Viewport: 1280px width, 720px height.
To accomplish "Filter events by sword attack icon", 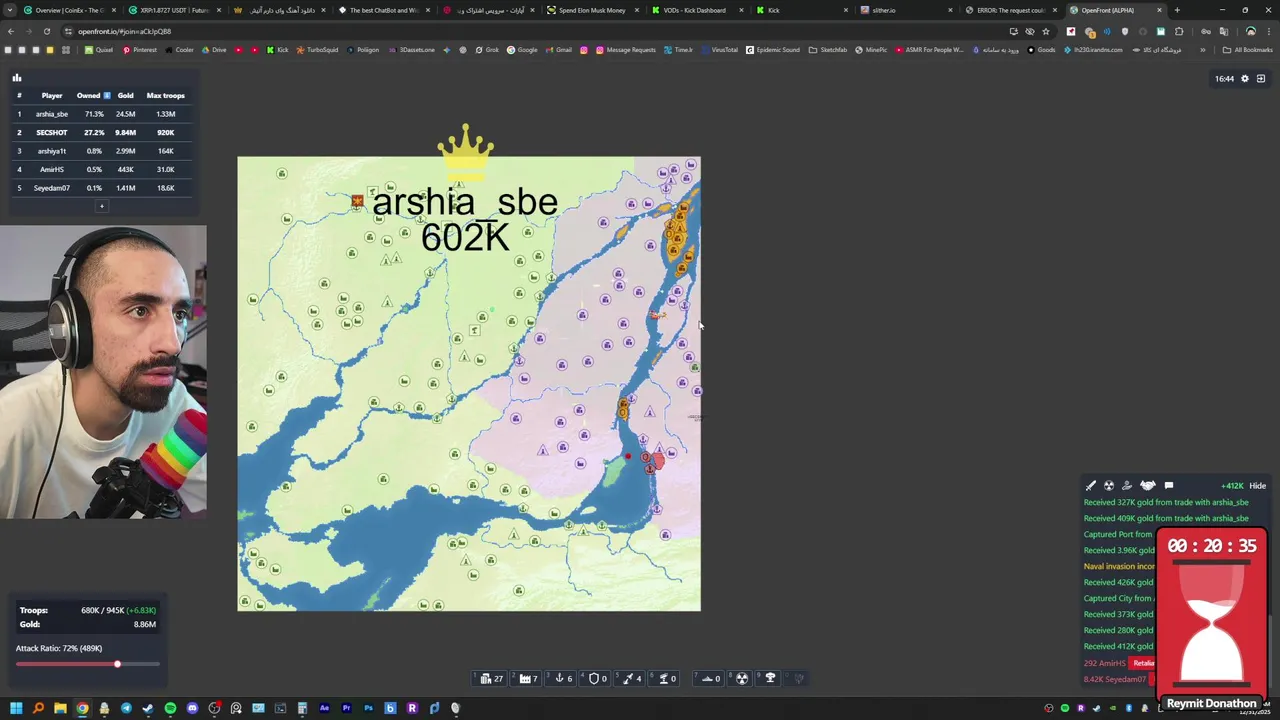I will pos(1091,485).
